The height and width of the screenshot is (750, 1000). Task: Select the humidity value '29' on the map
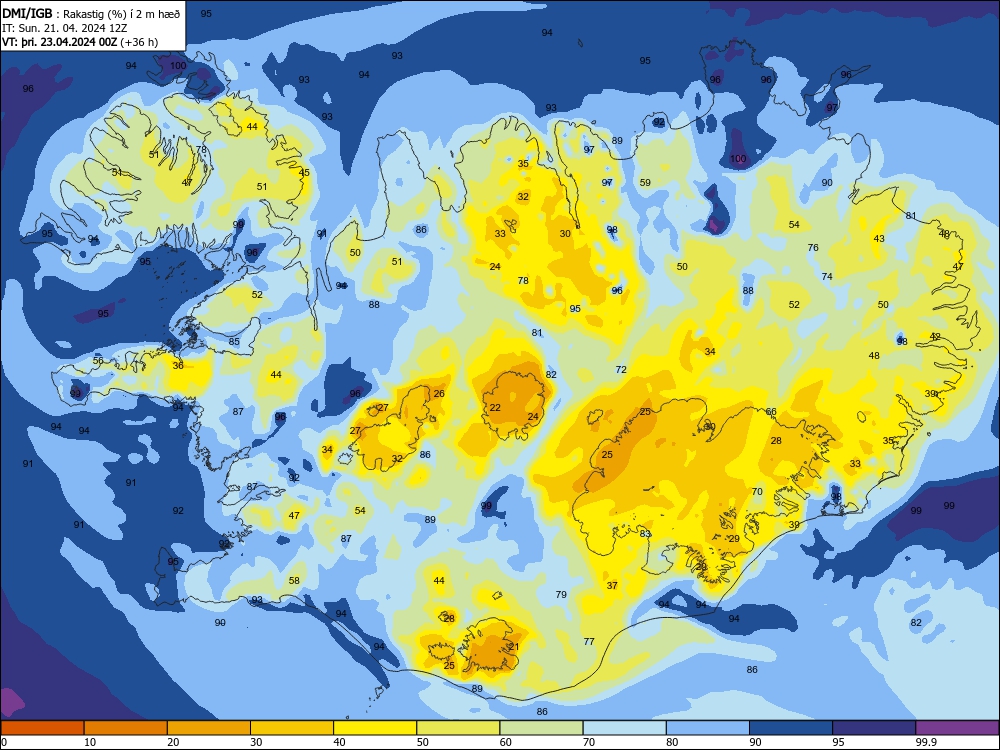pyautogui.click(x=734, y=539)
